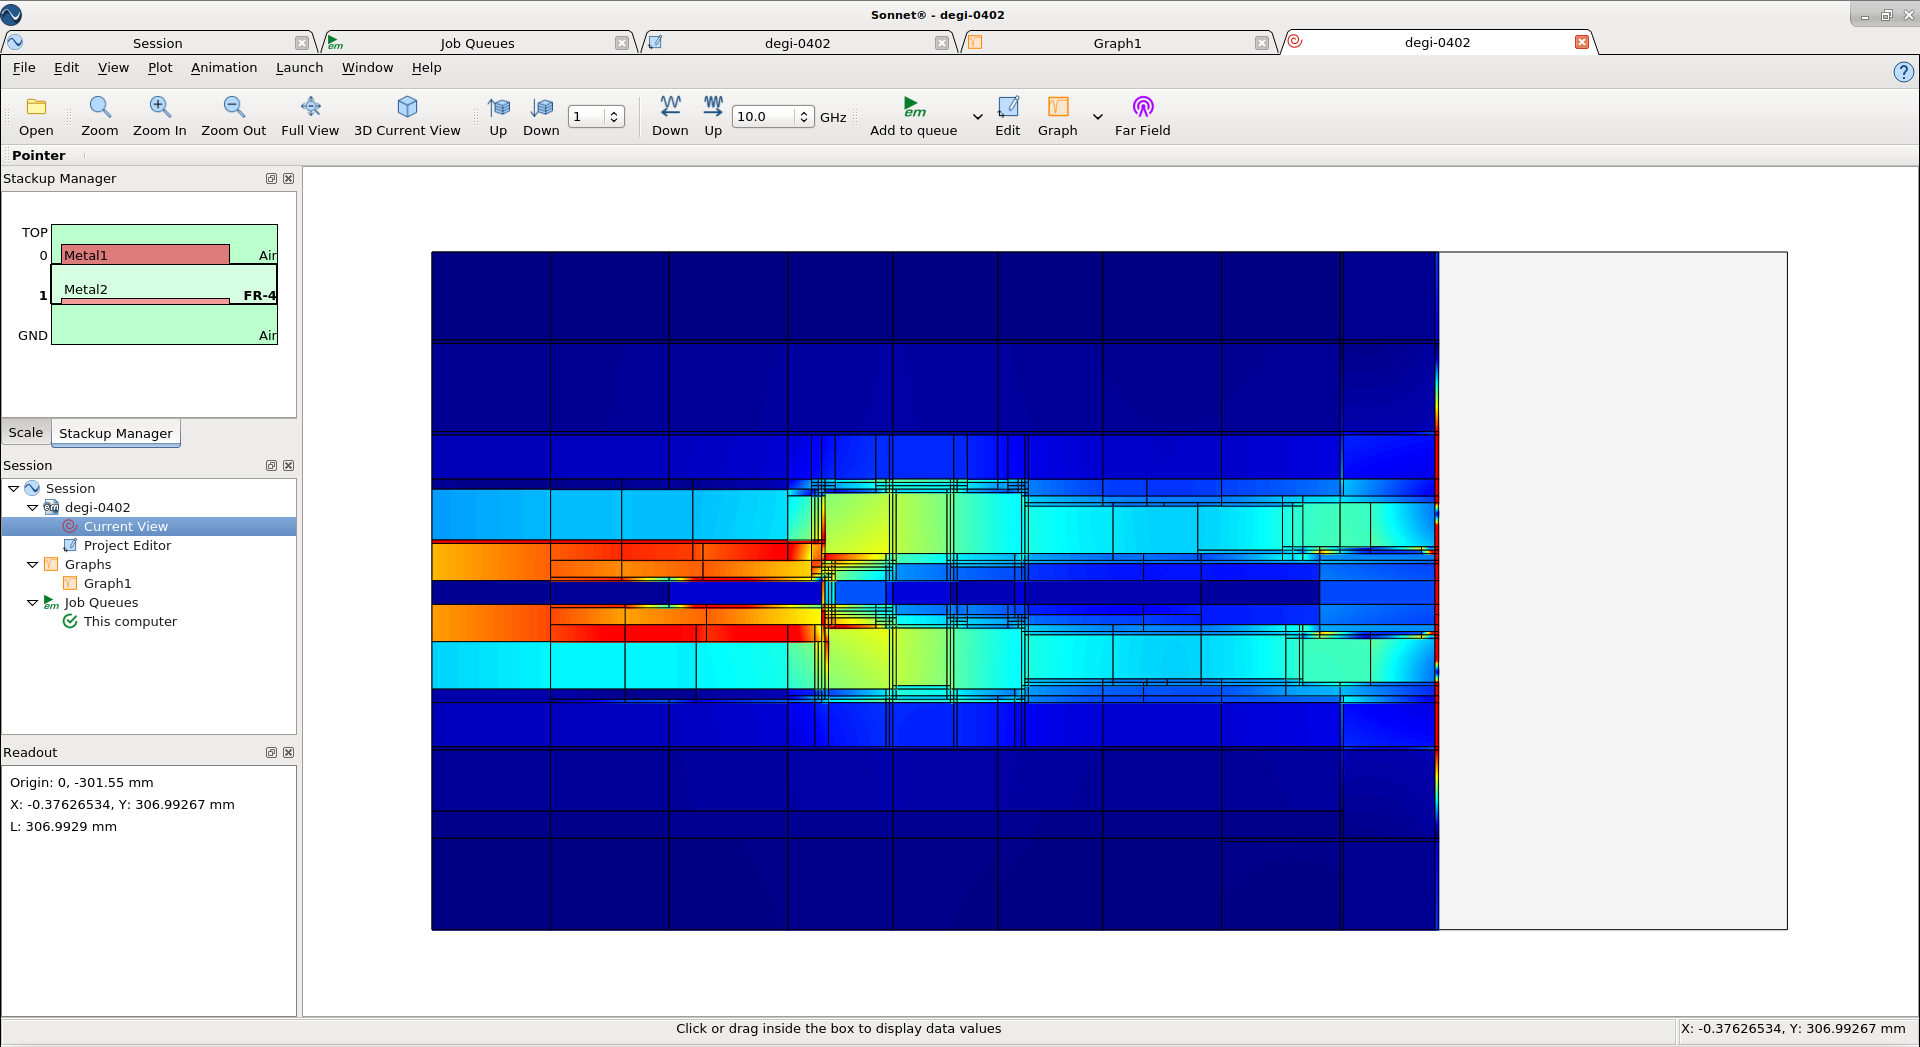Close the Job Queues tab

point(622,43)
